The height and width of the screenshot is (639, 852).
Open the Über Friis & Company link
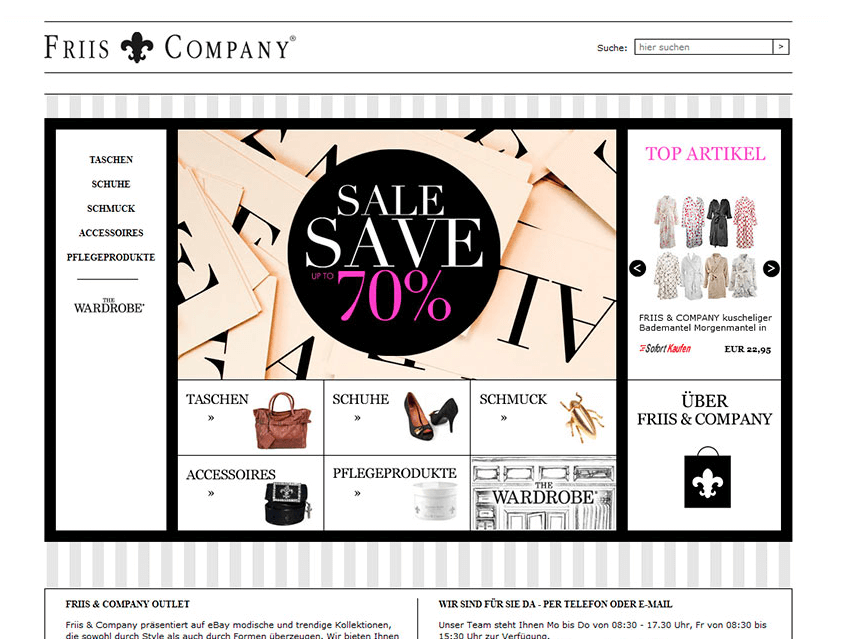pos(704,410)
